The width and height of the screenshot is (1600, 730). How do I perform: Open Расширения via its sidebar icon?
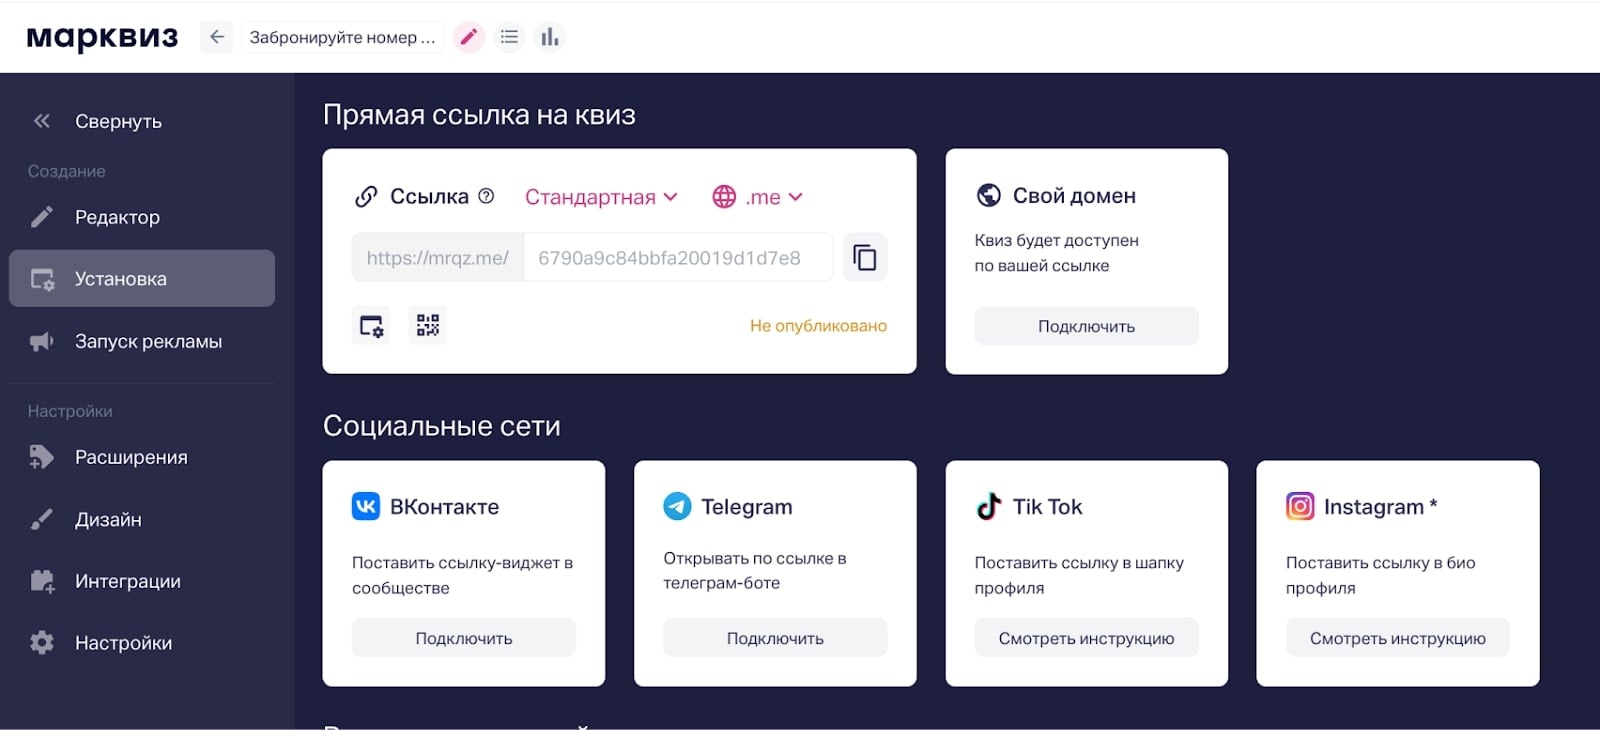click(x=40, y=457)
